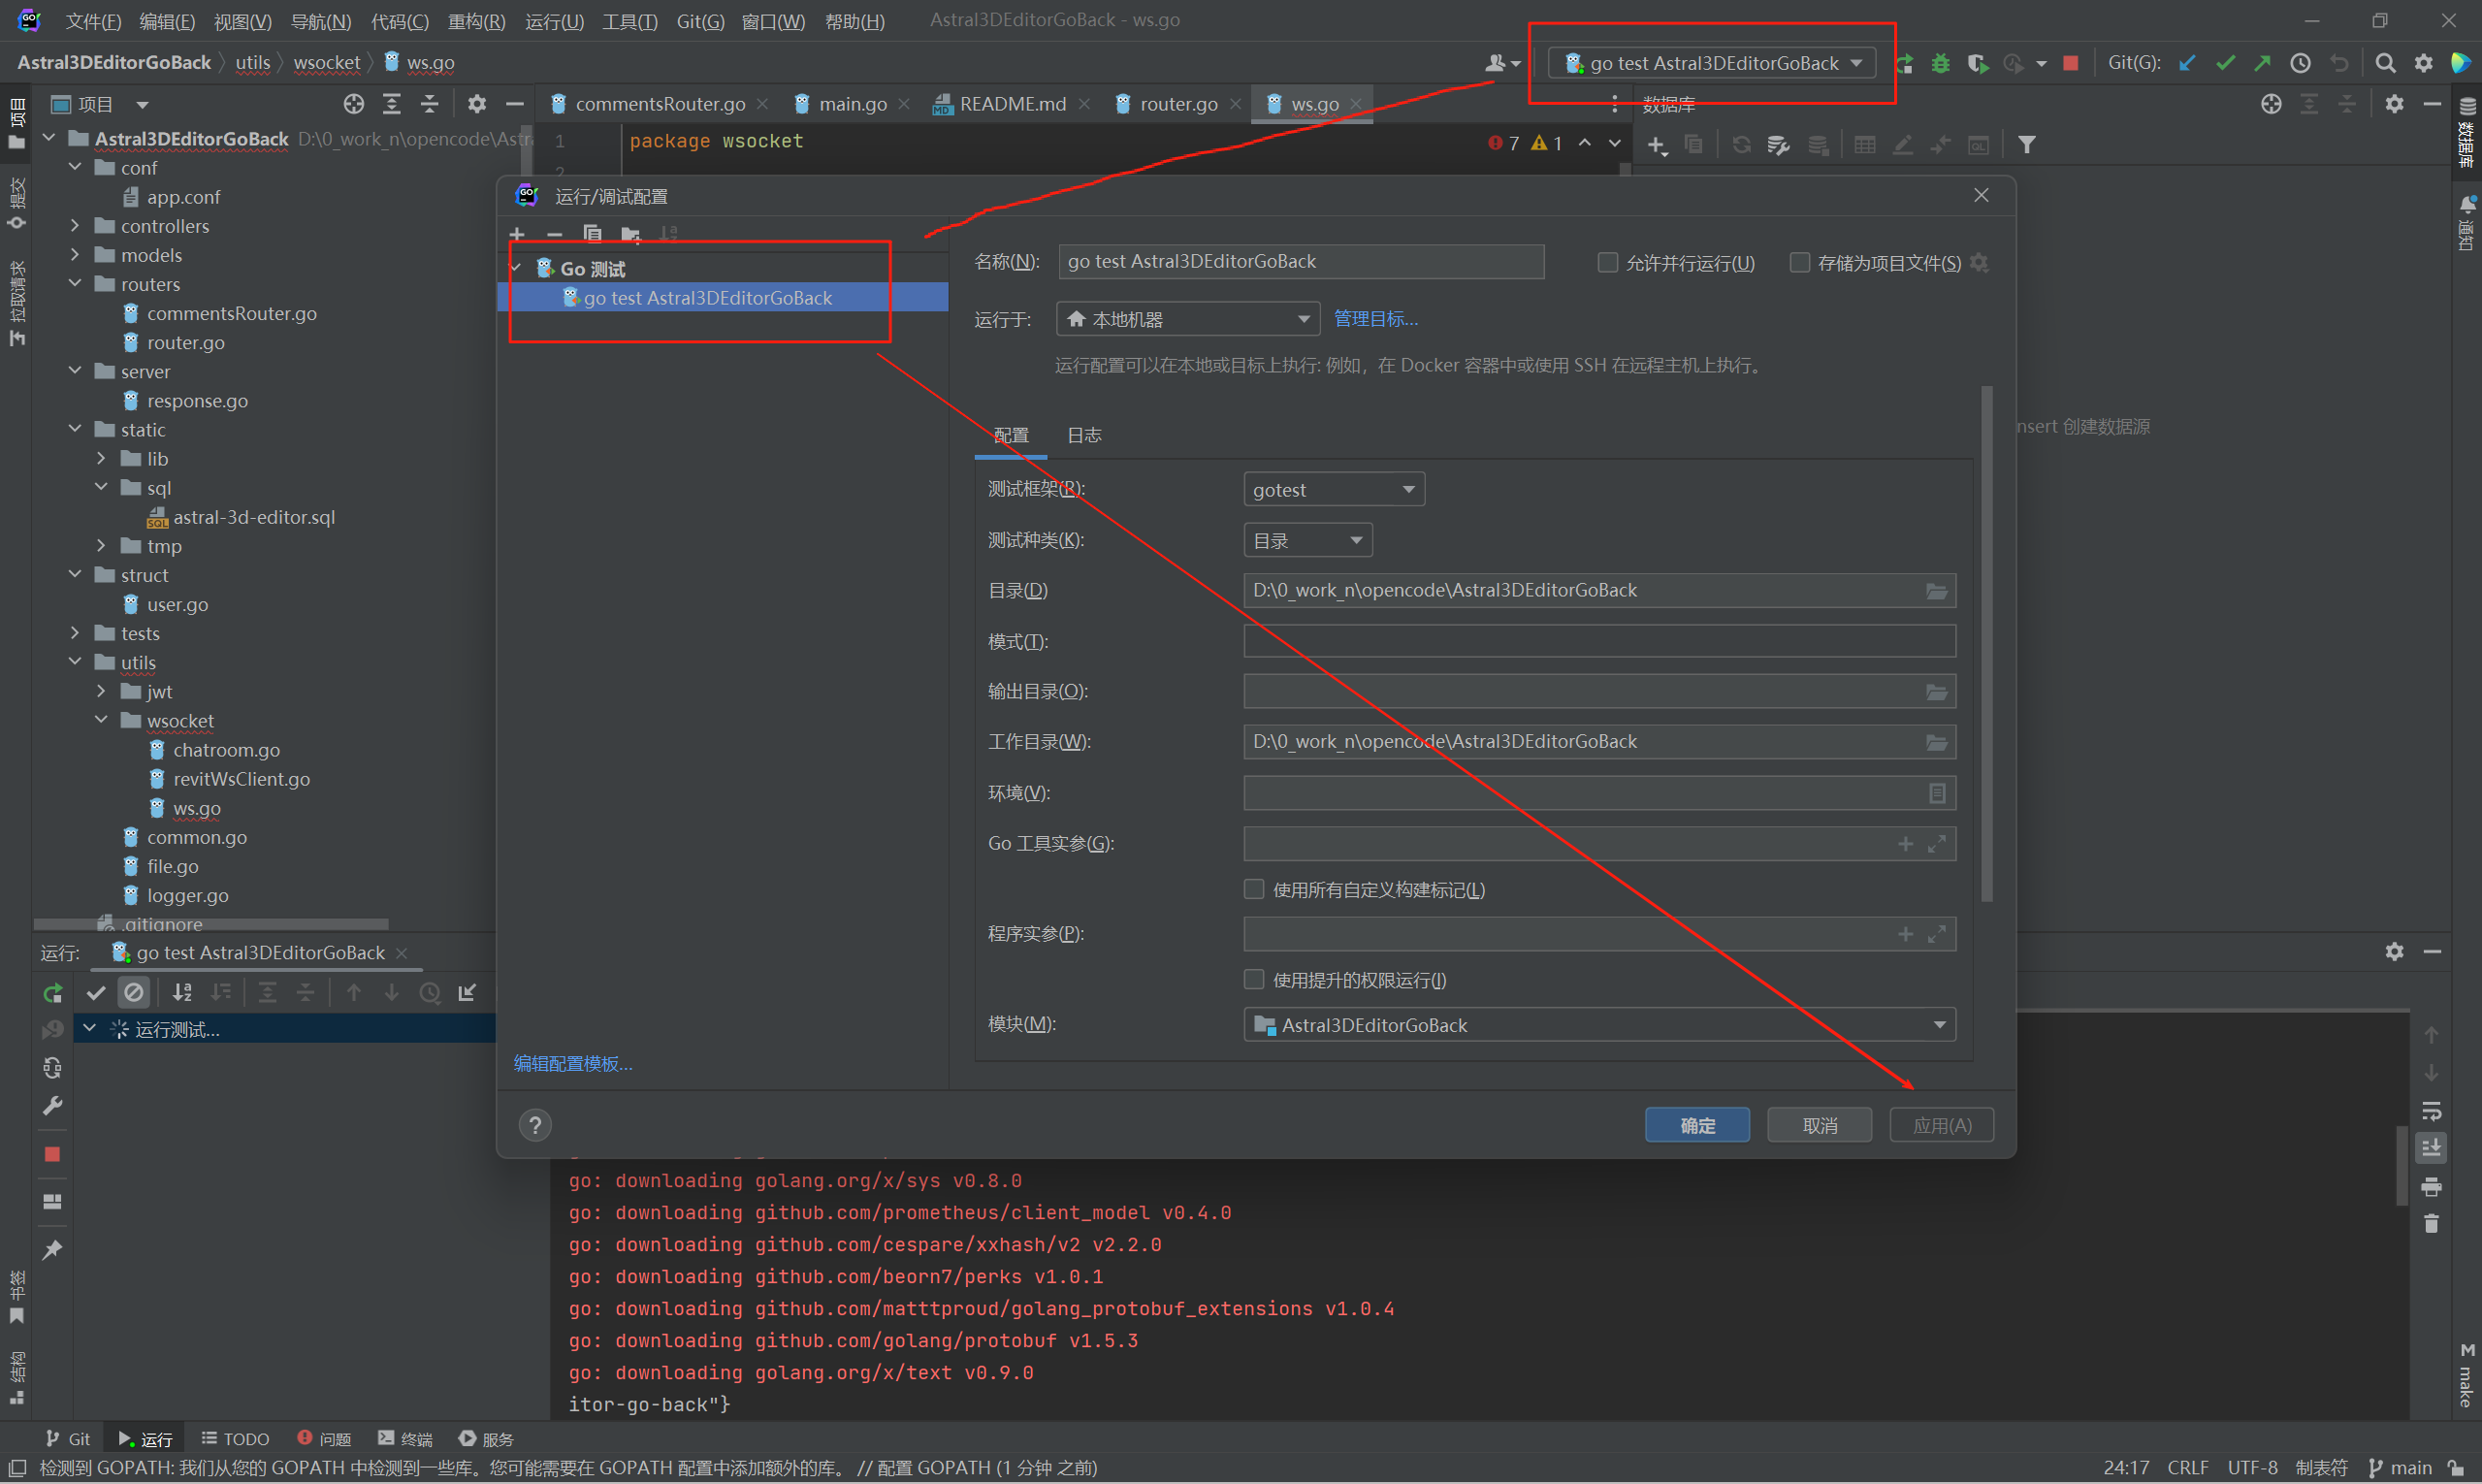Screen dimensions: 2482x1484
Task: Click Git update project blue arrow icon
Action: point(2187,63)
